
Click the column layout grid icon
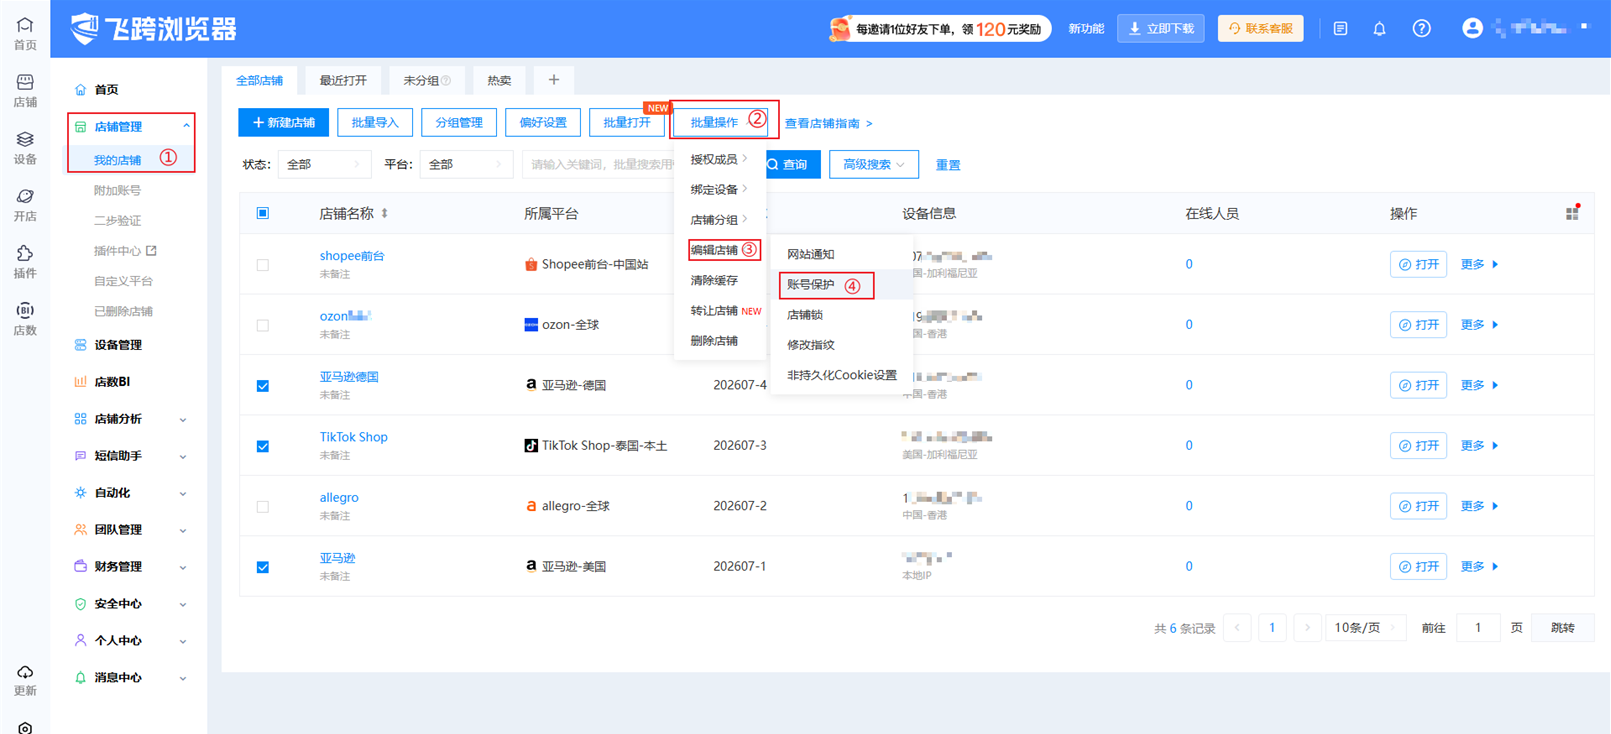click(x=1572, y=213)
